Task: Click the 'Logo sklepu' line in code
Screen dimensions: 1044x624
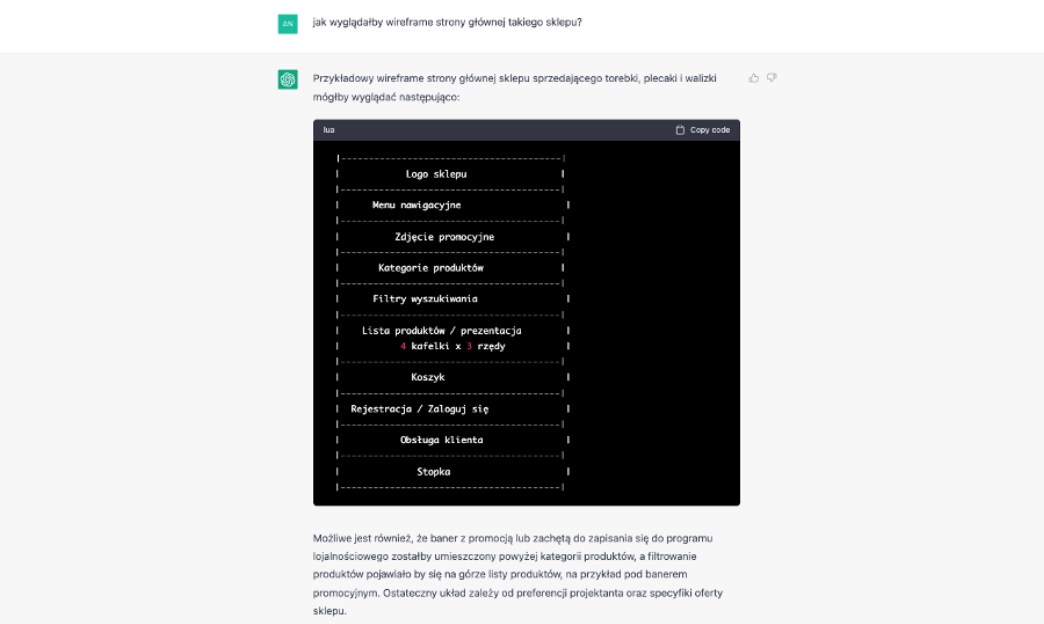Action: point(436,174)
